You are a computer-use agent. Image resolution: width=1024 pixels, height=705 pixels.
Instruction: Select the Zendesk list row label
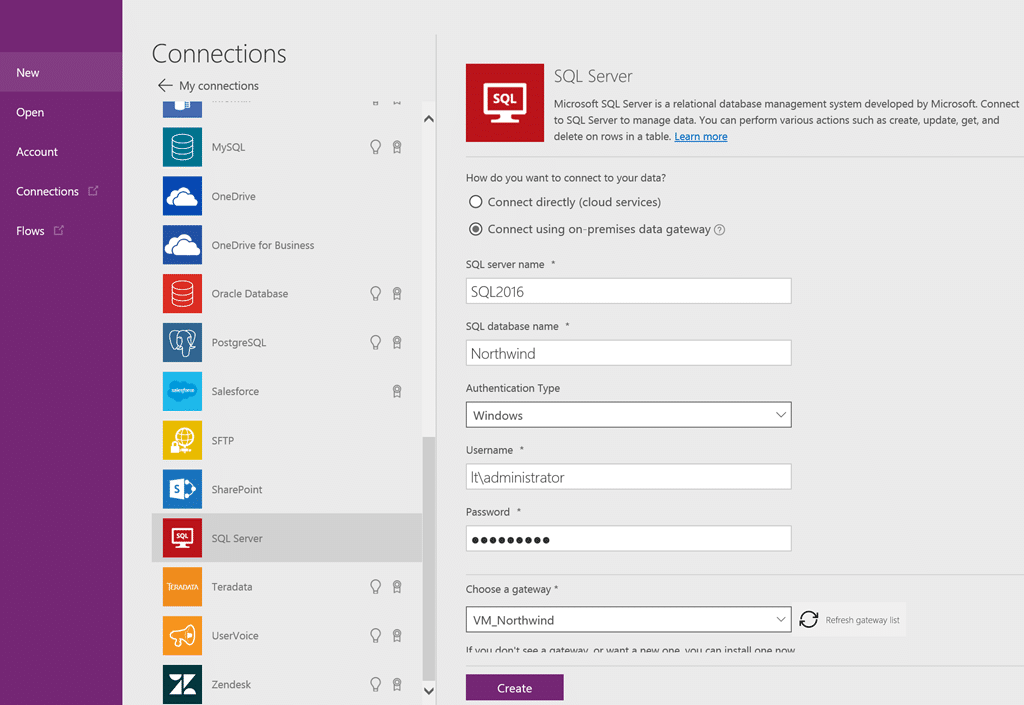tap(231, 685)
